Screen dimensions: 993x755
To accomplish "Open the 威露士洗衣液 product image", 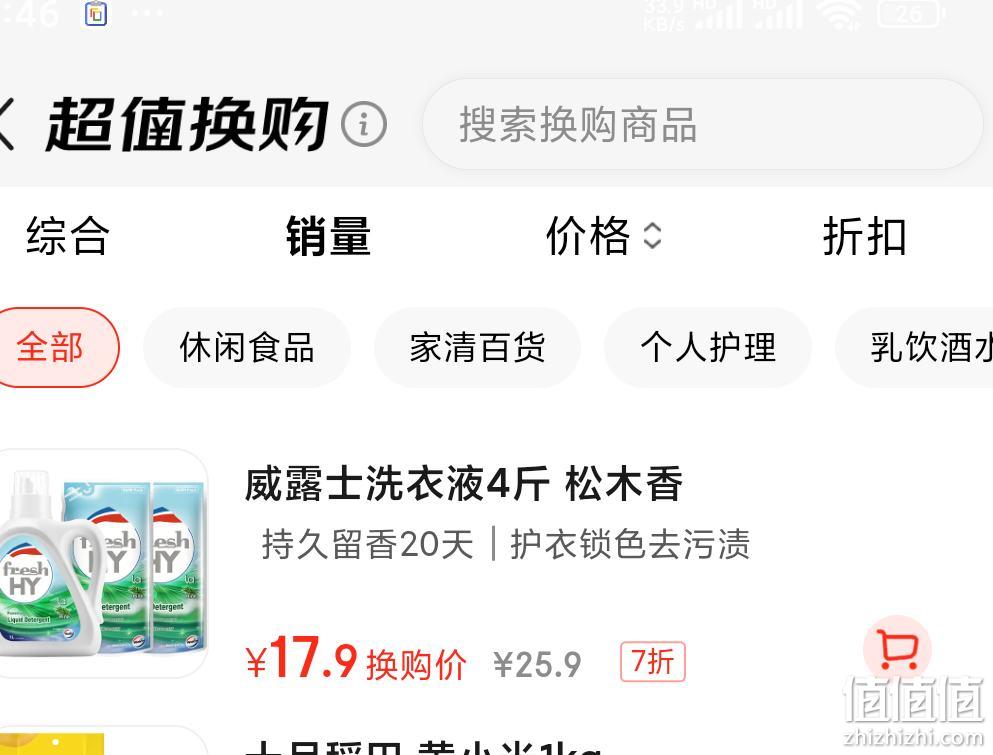I will tap(101, 564).
